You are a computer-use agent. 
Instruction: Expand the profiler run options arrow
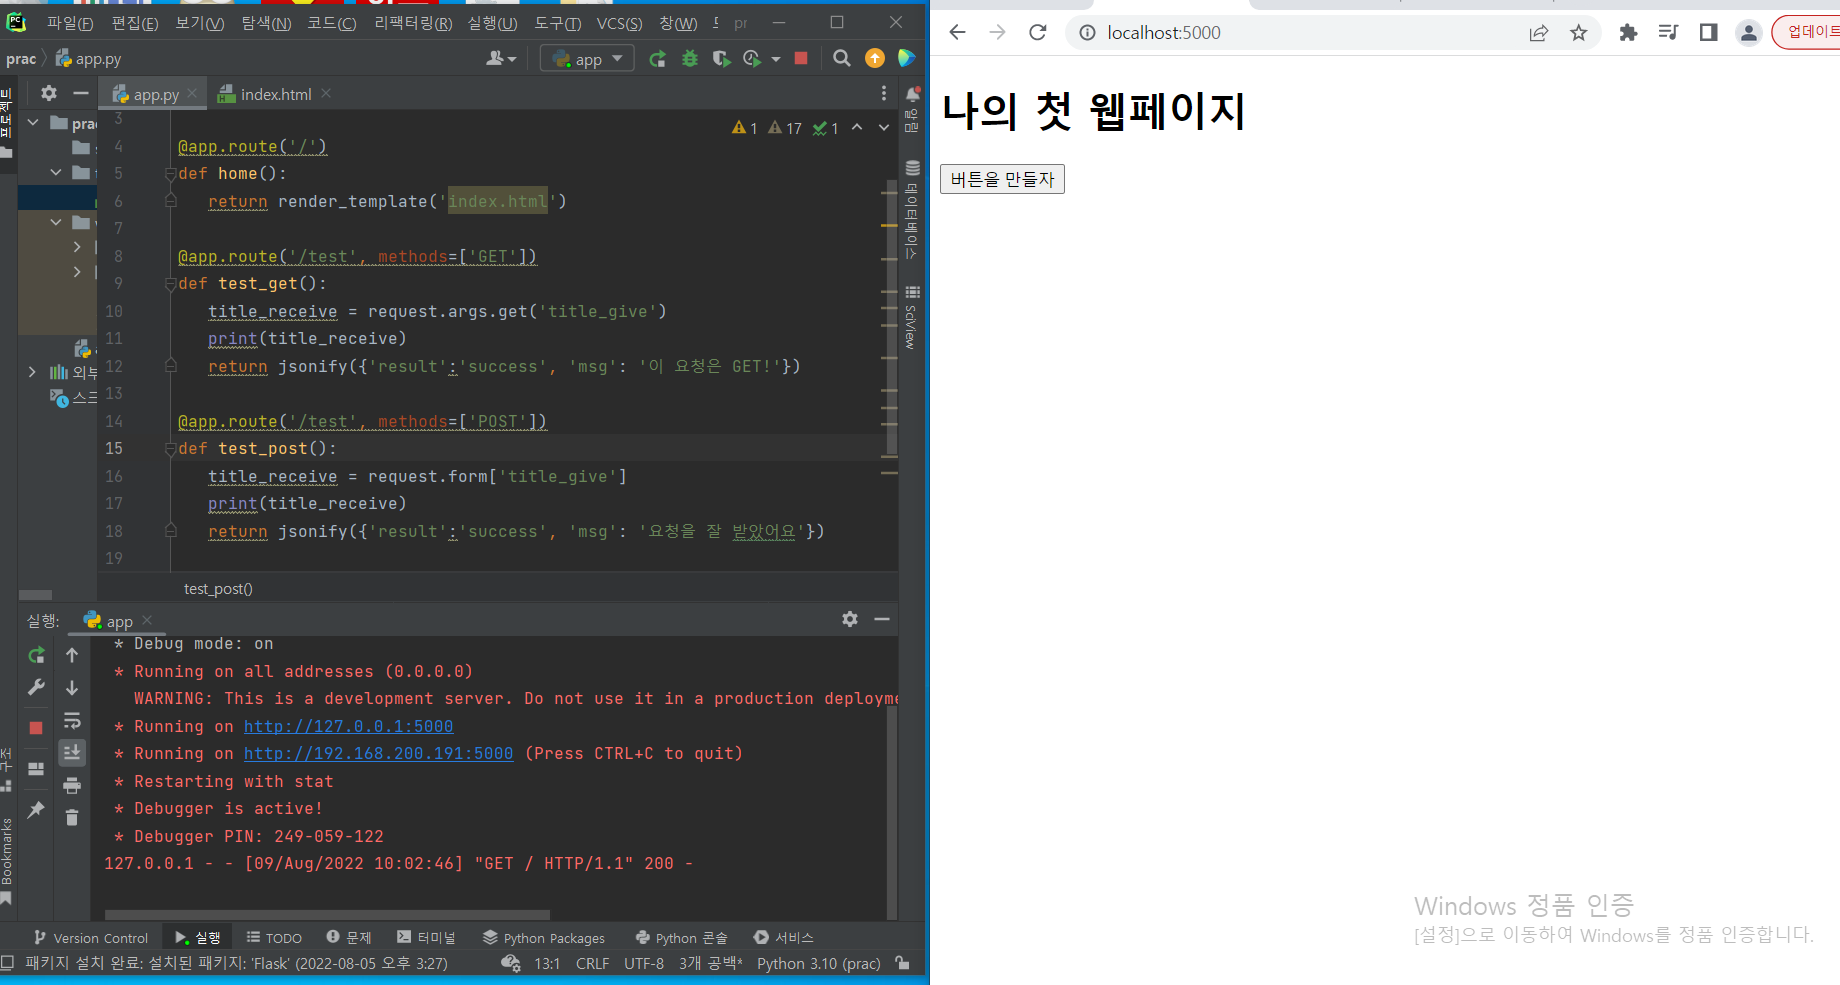coord(776,59)
